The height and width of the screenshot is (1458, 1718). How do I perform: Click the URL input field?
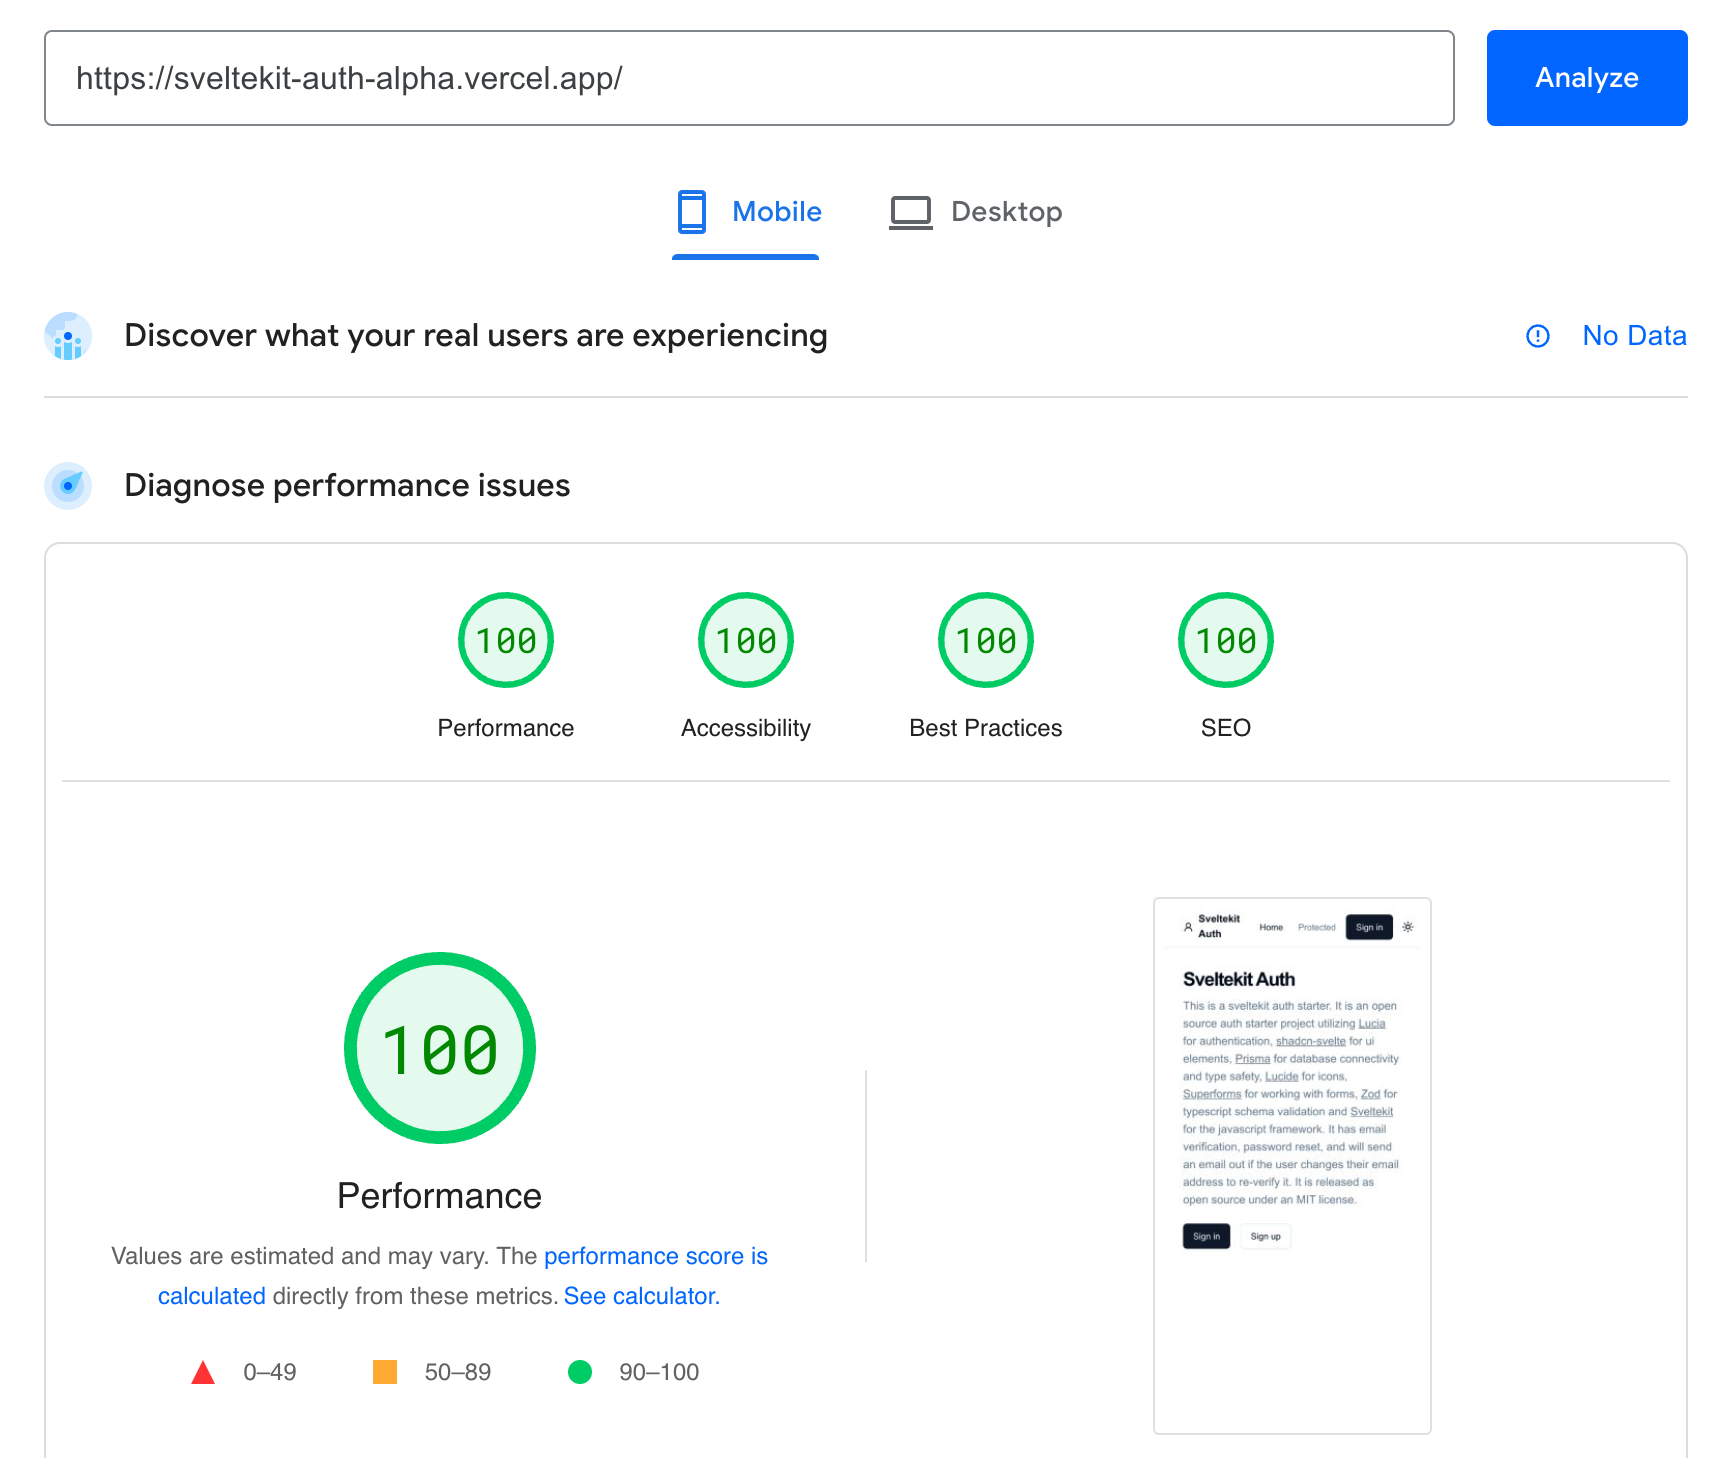pos(749,78)
